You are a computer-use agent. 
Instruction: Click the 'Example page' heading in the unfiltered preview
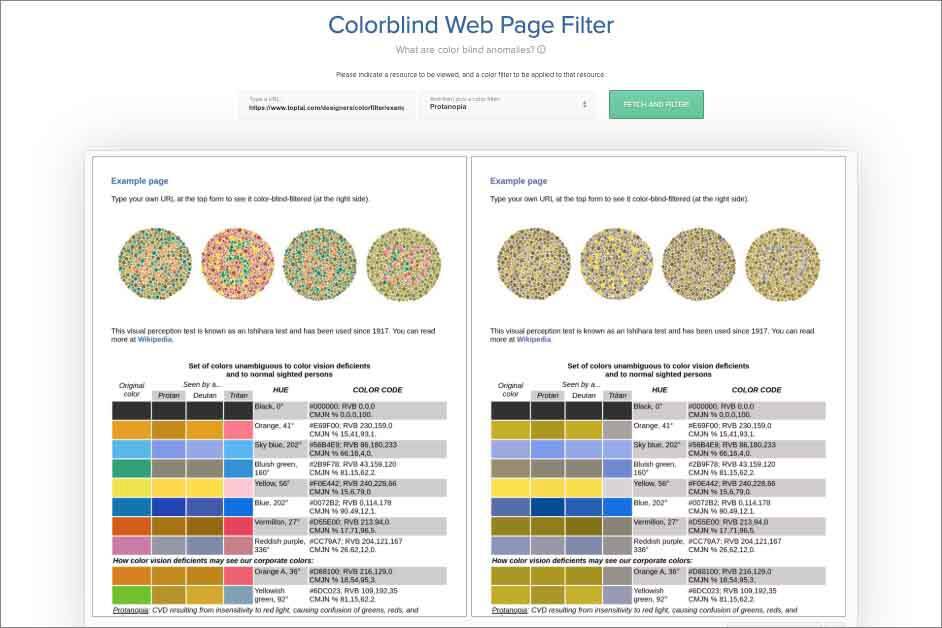[139, 181]
